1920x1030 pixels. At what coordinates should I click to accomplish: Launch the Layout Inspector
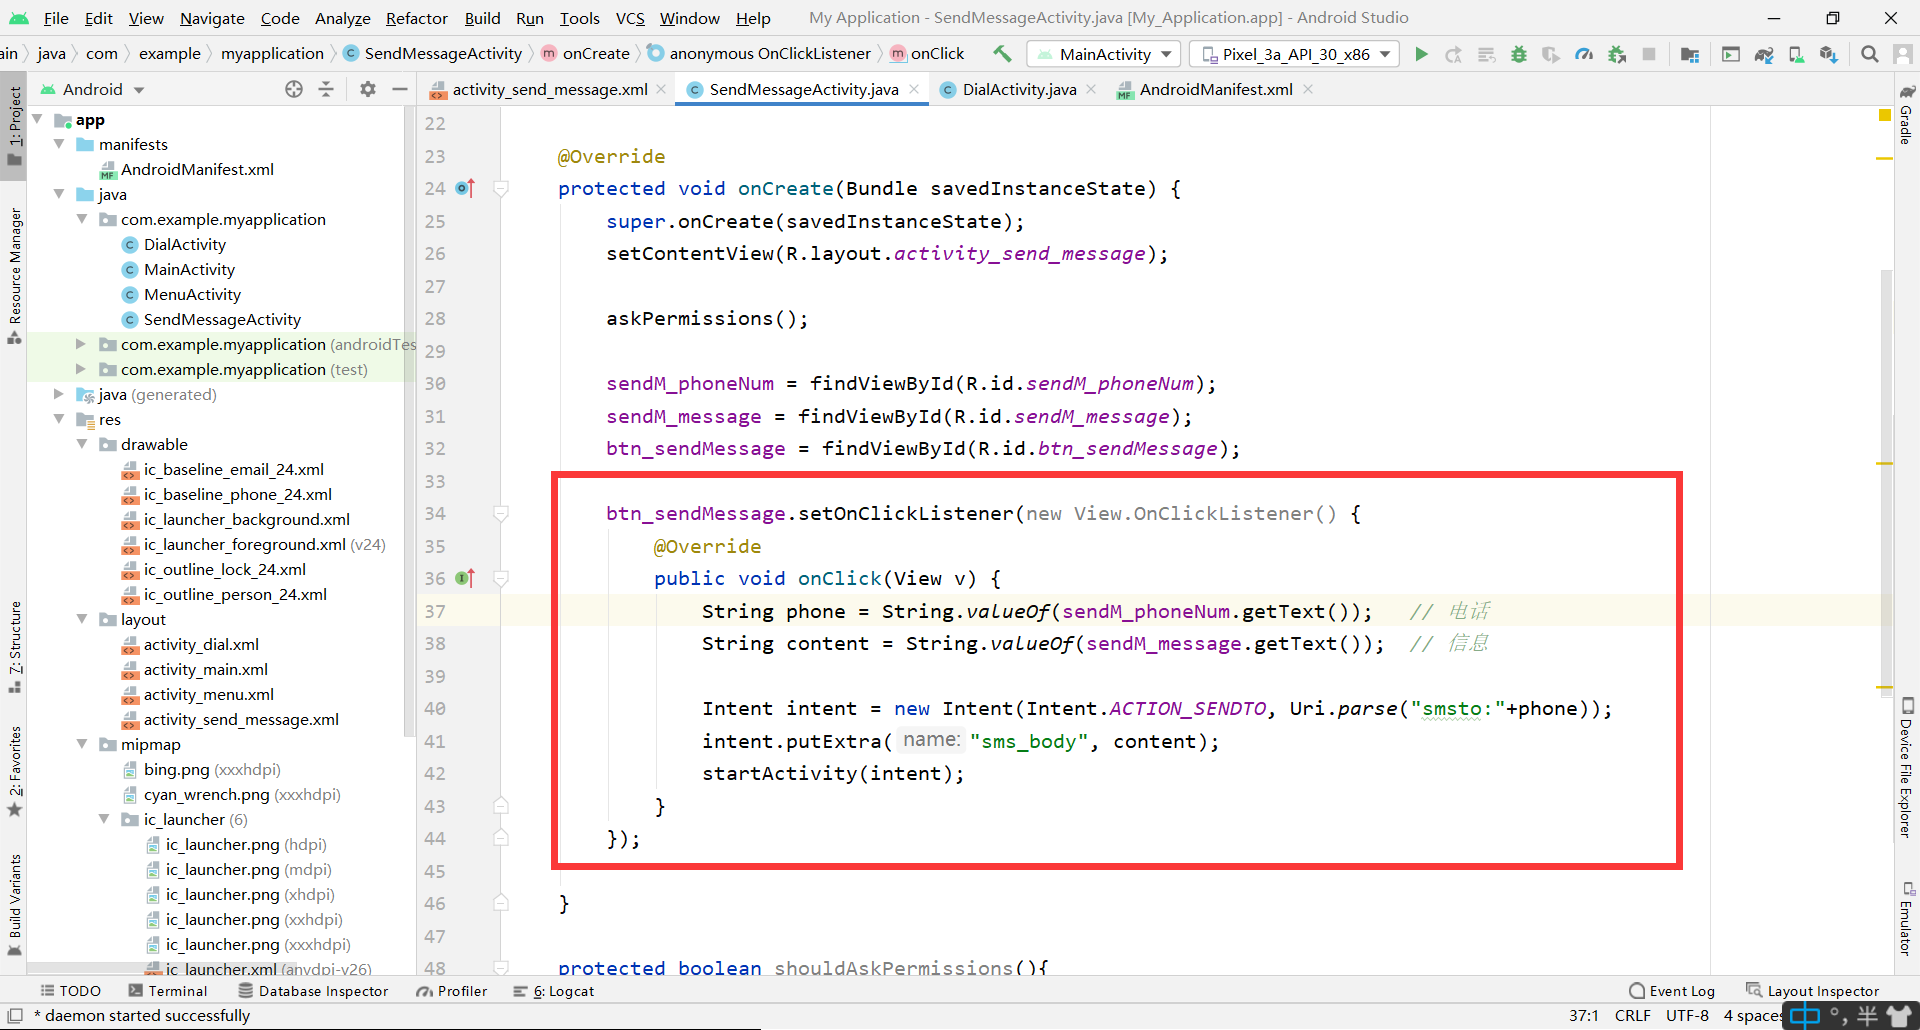click(x=1822, y=990)
